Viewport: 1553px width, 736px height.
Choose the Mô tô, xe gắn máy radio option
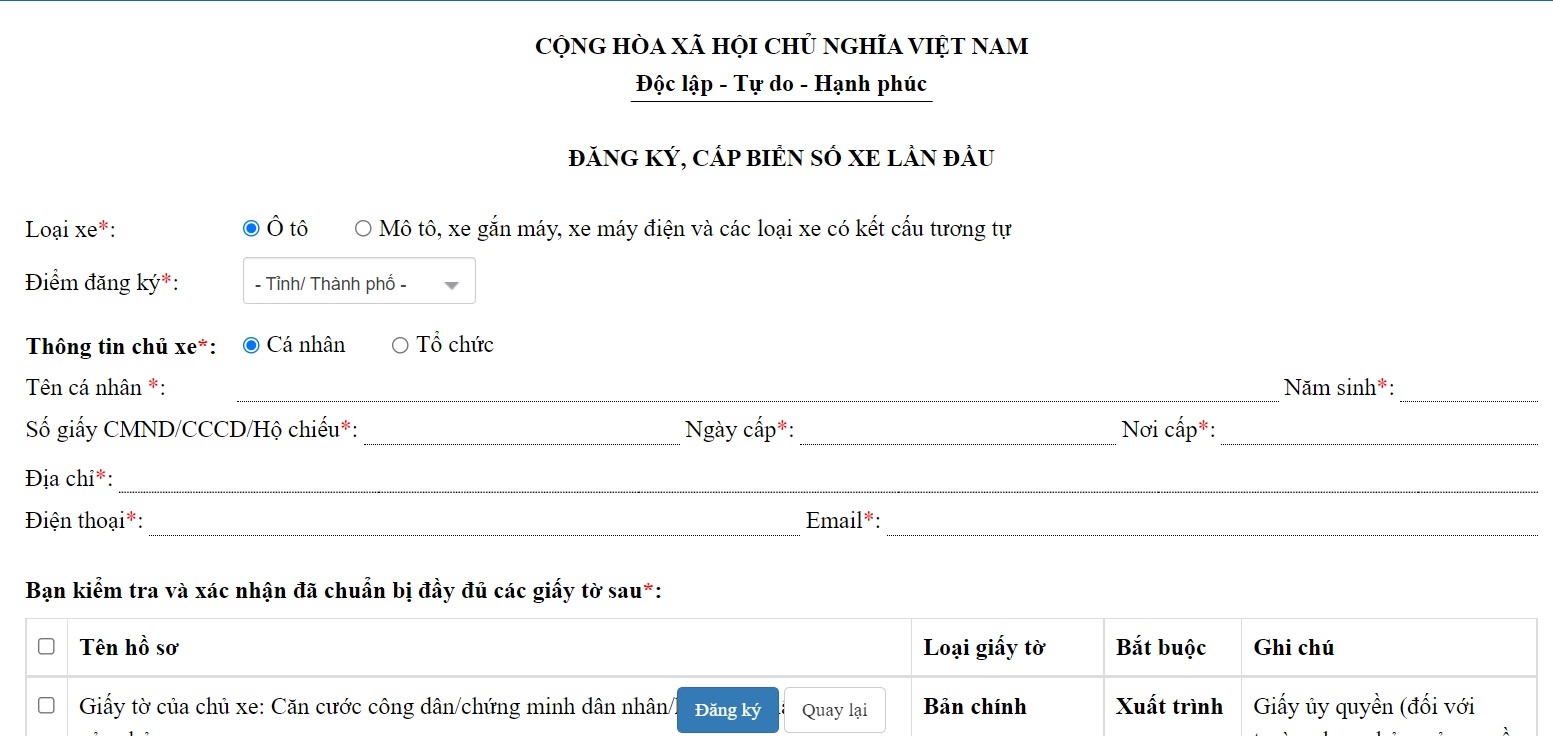coord(363,229)
